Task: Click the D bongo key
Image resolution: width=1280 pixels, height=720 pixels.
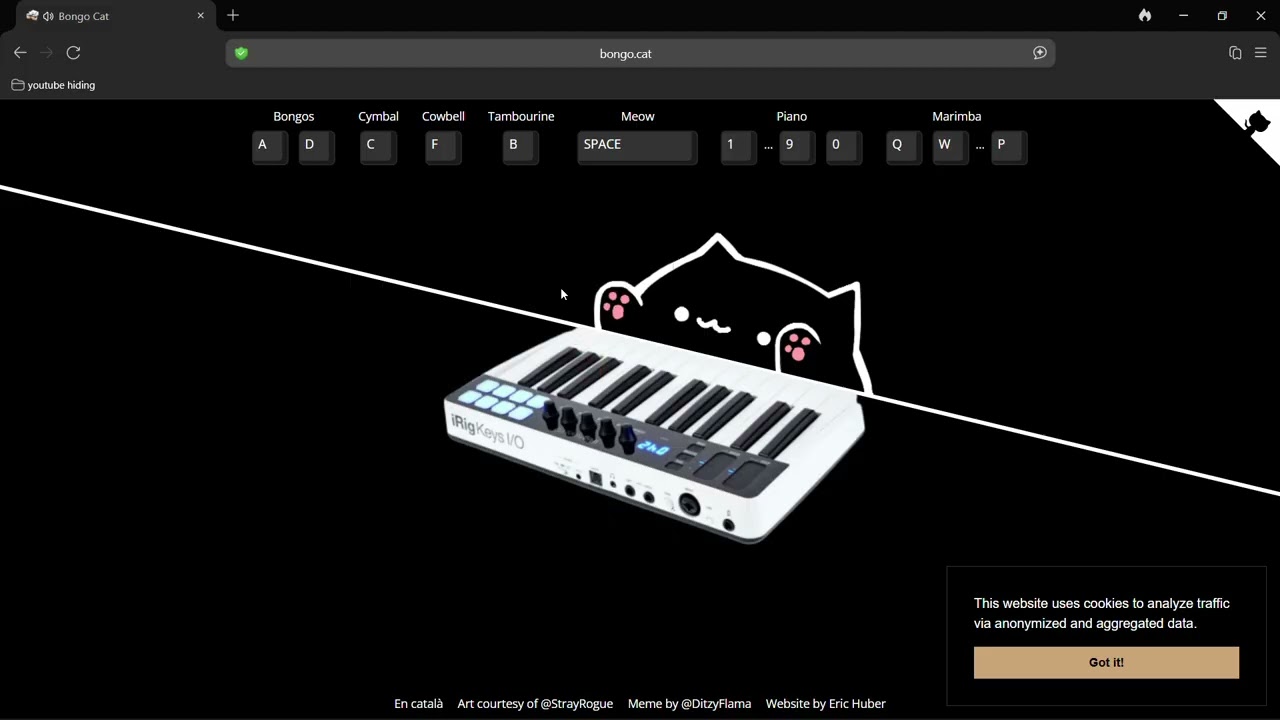Action: point(316,146)
